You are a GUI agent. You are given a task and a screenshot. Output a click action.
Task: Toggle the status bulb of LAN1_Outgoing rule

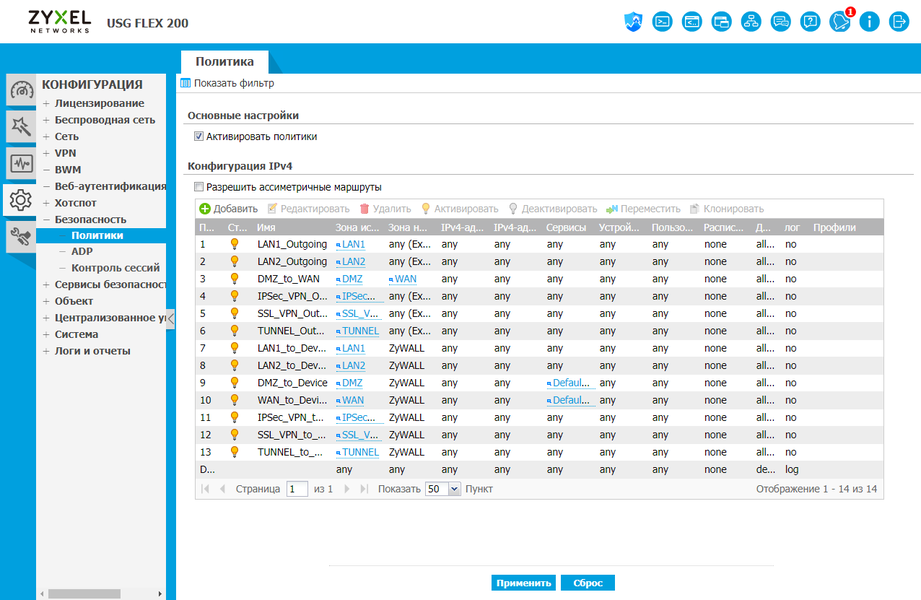tap(234, 244)
